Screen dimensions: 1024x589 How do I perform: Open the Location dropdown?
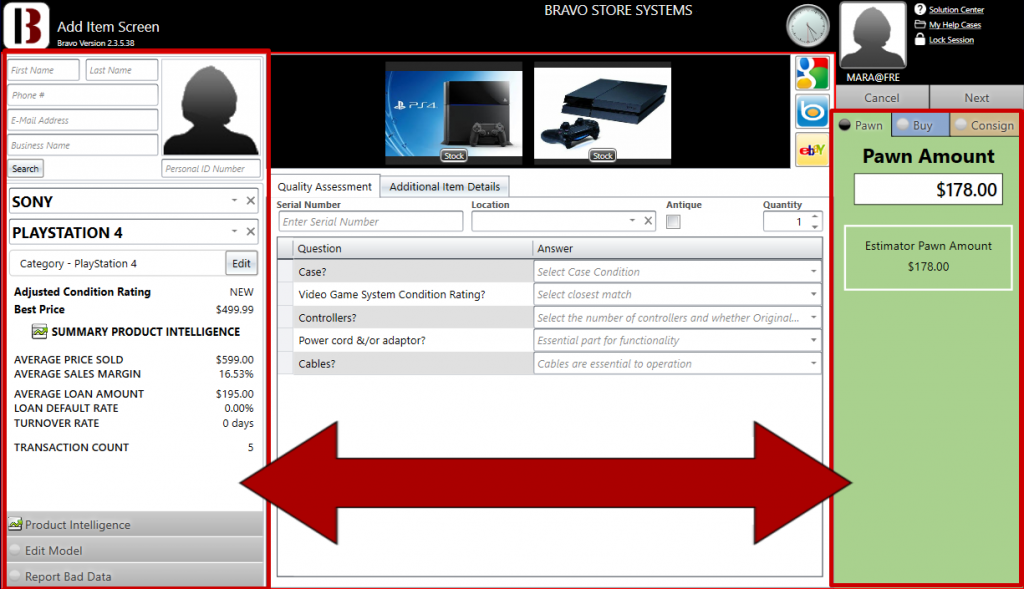pyautogui.click(x=632, y=222)
